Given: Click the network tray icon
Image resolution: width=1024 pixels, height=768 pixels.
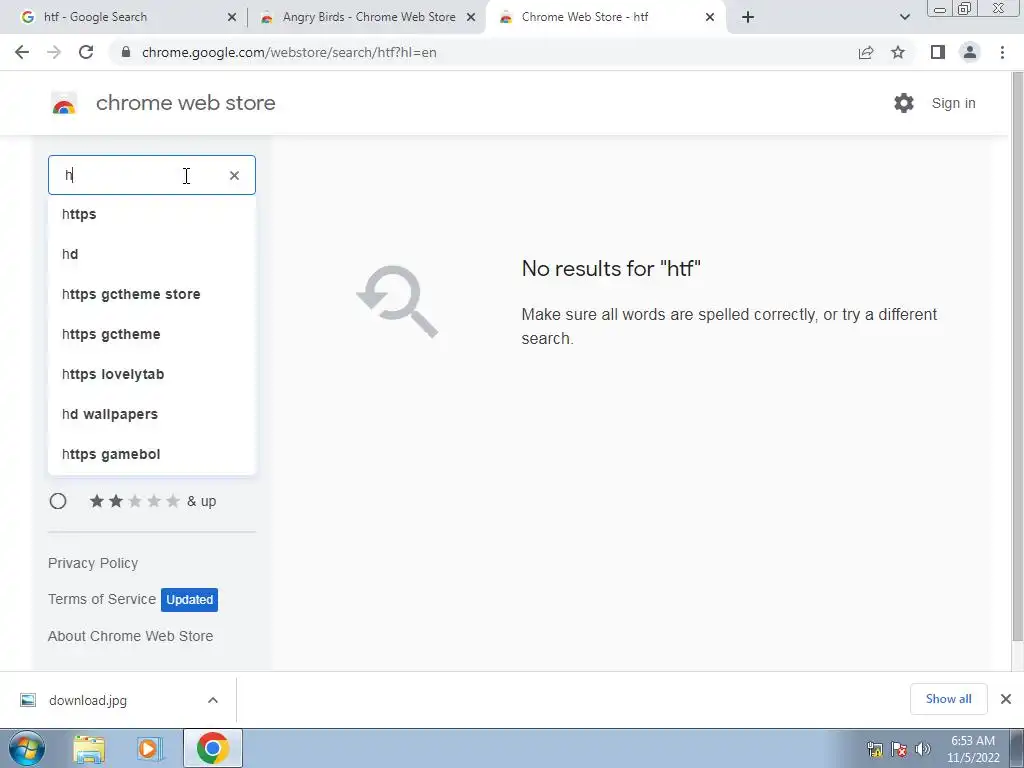Looking at the screenshot, I should click(x=874, y=749).
